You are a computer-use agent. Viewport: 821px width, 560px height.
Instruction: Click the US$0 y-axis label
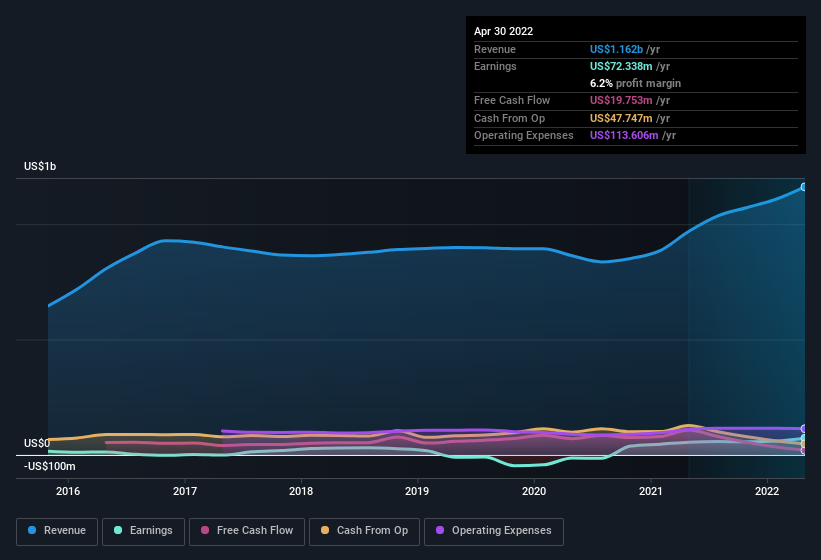click(x=37, y=443)
